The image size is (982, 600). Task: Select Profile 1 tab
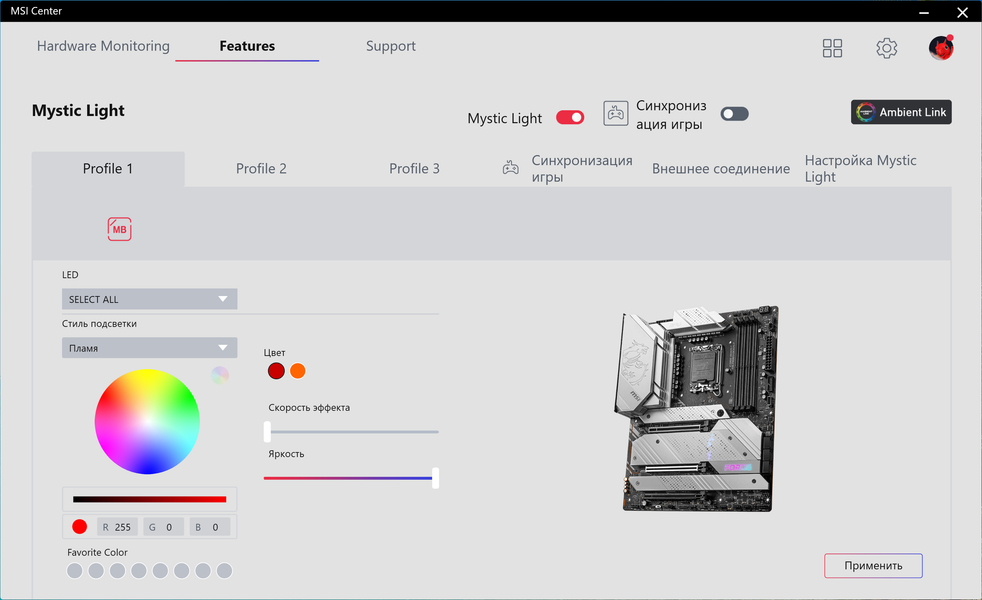coord(108,168)
